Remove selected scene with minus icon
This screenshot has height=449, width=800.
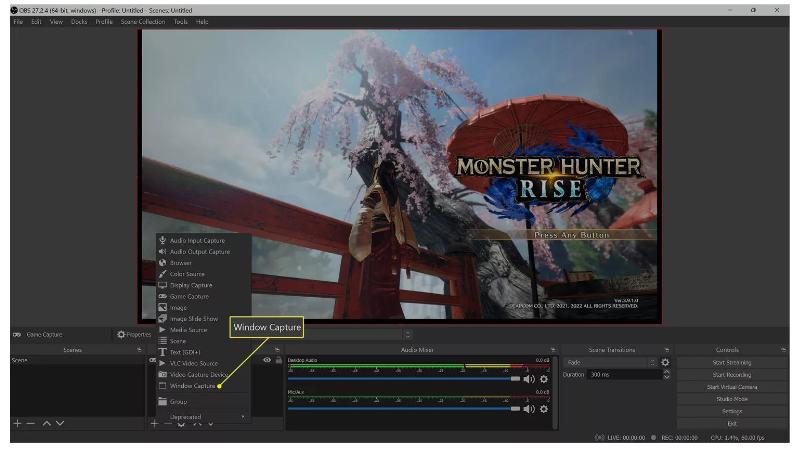pyautogui.click(x=31, y=423)
